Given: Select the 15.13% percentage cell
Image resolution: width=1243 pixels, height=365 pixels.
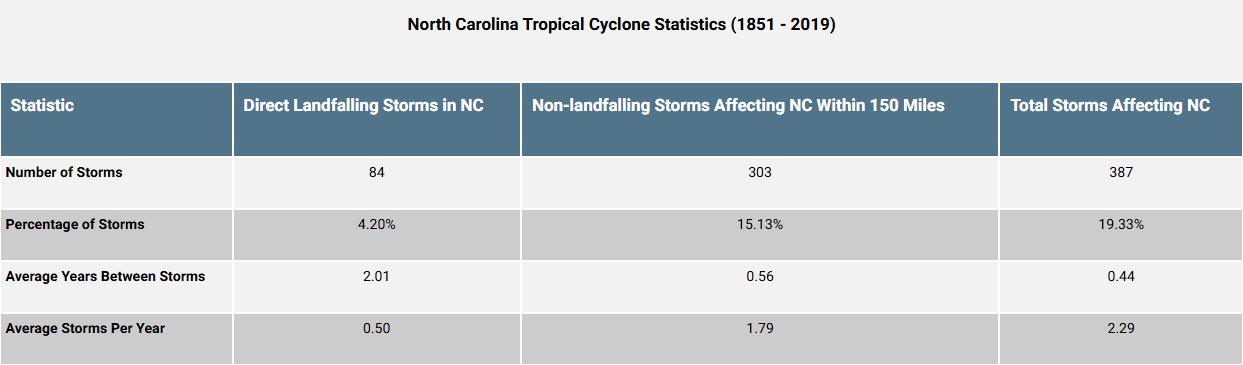Looking at the screenshot, I should tap(760, 224).
